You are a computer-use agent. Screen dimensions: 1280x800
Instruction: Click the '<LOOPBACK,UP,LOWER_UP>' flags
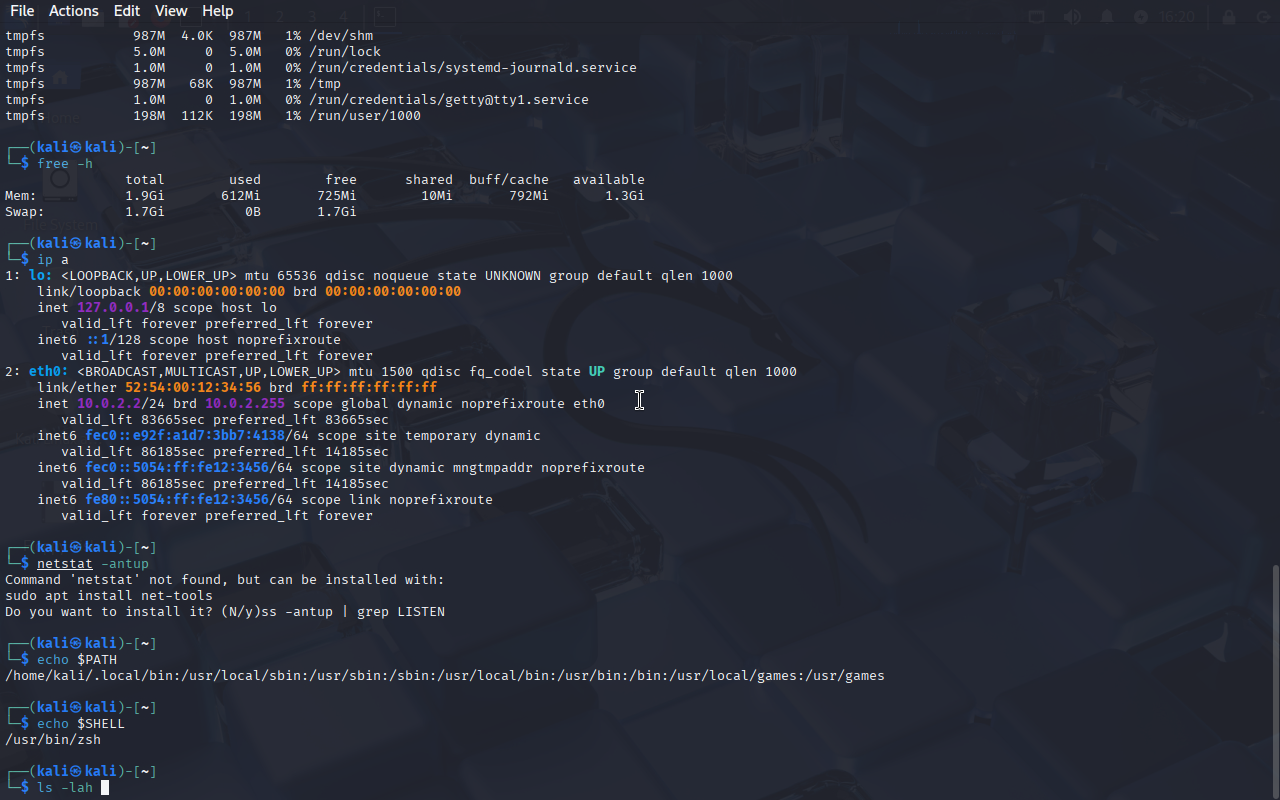[149, 276]
